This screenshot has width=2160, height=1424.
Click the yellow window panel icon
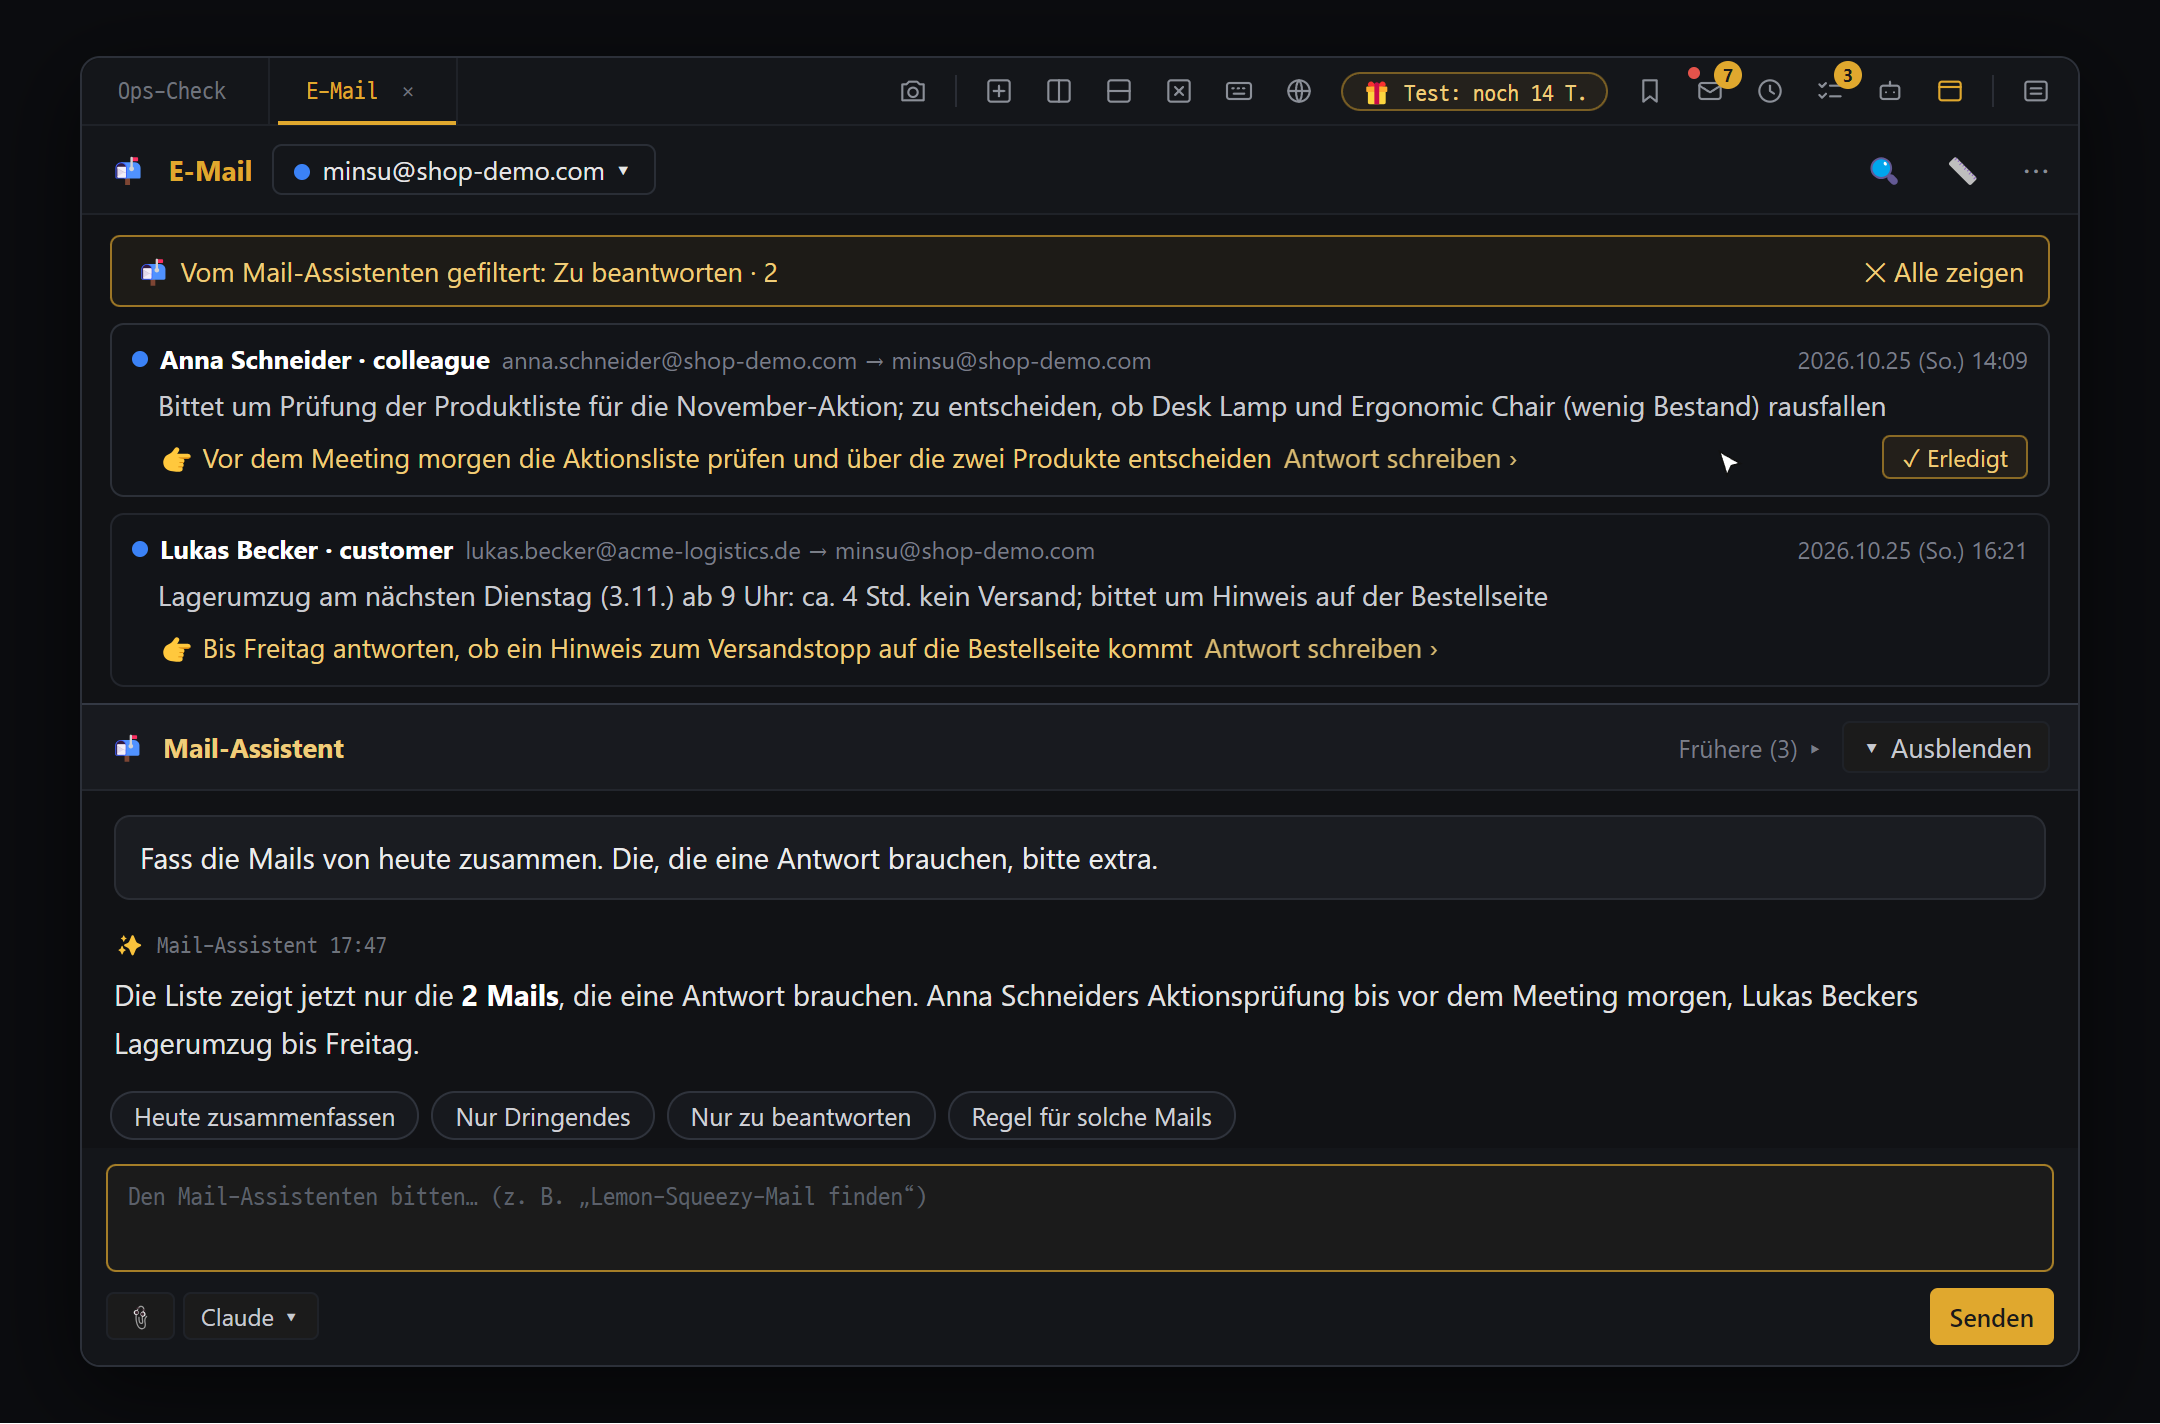1949,92
